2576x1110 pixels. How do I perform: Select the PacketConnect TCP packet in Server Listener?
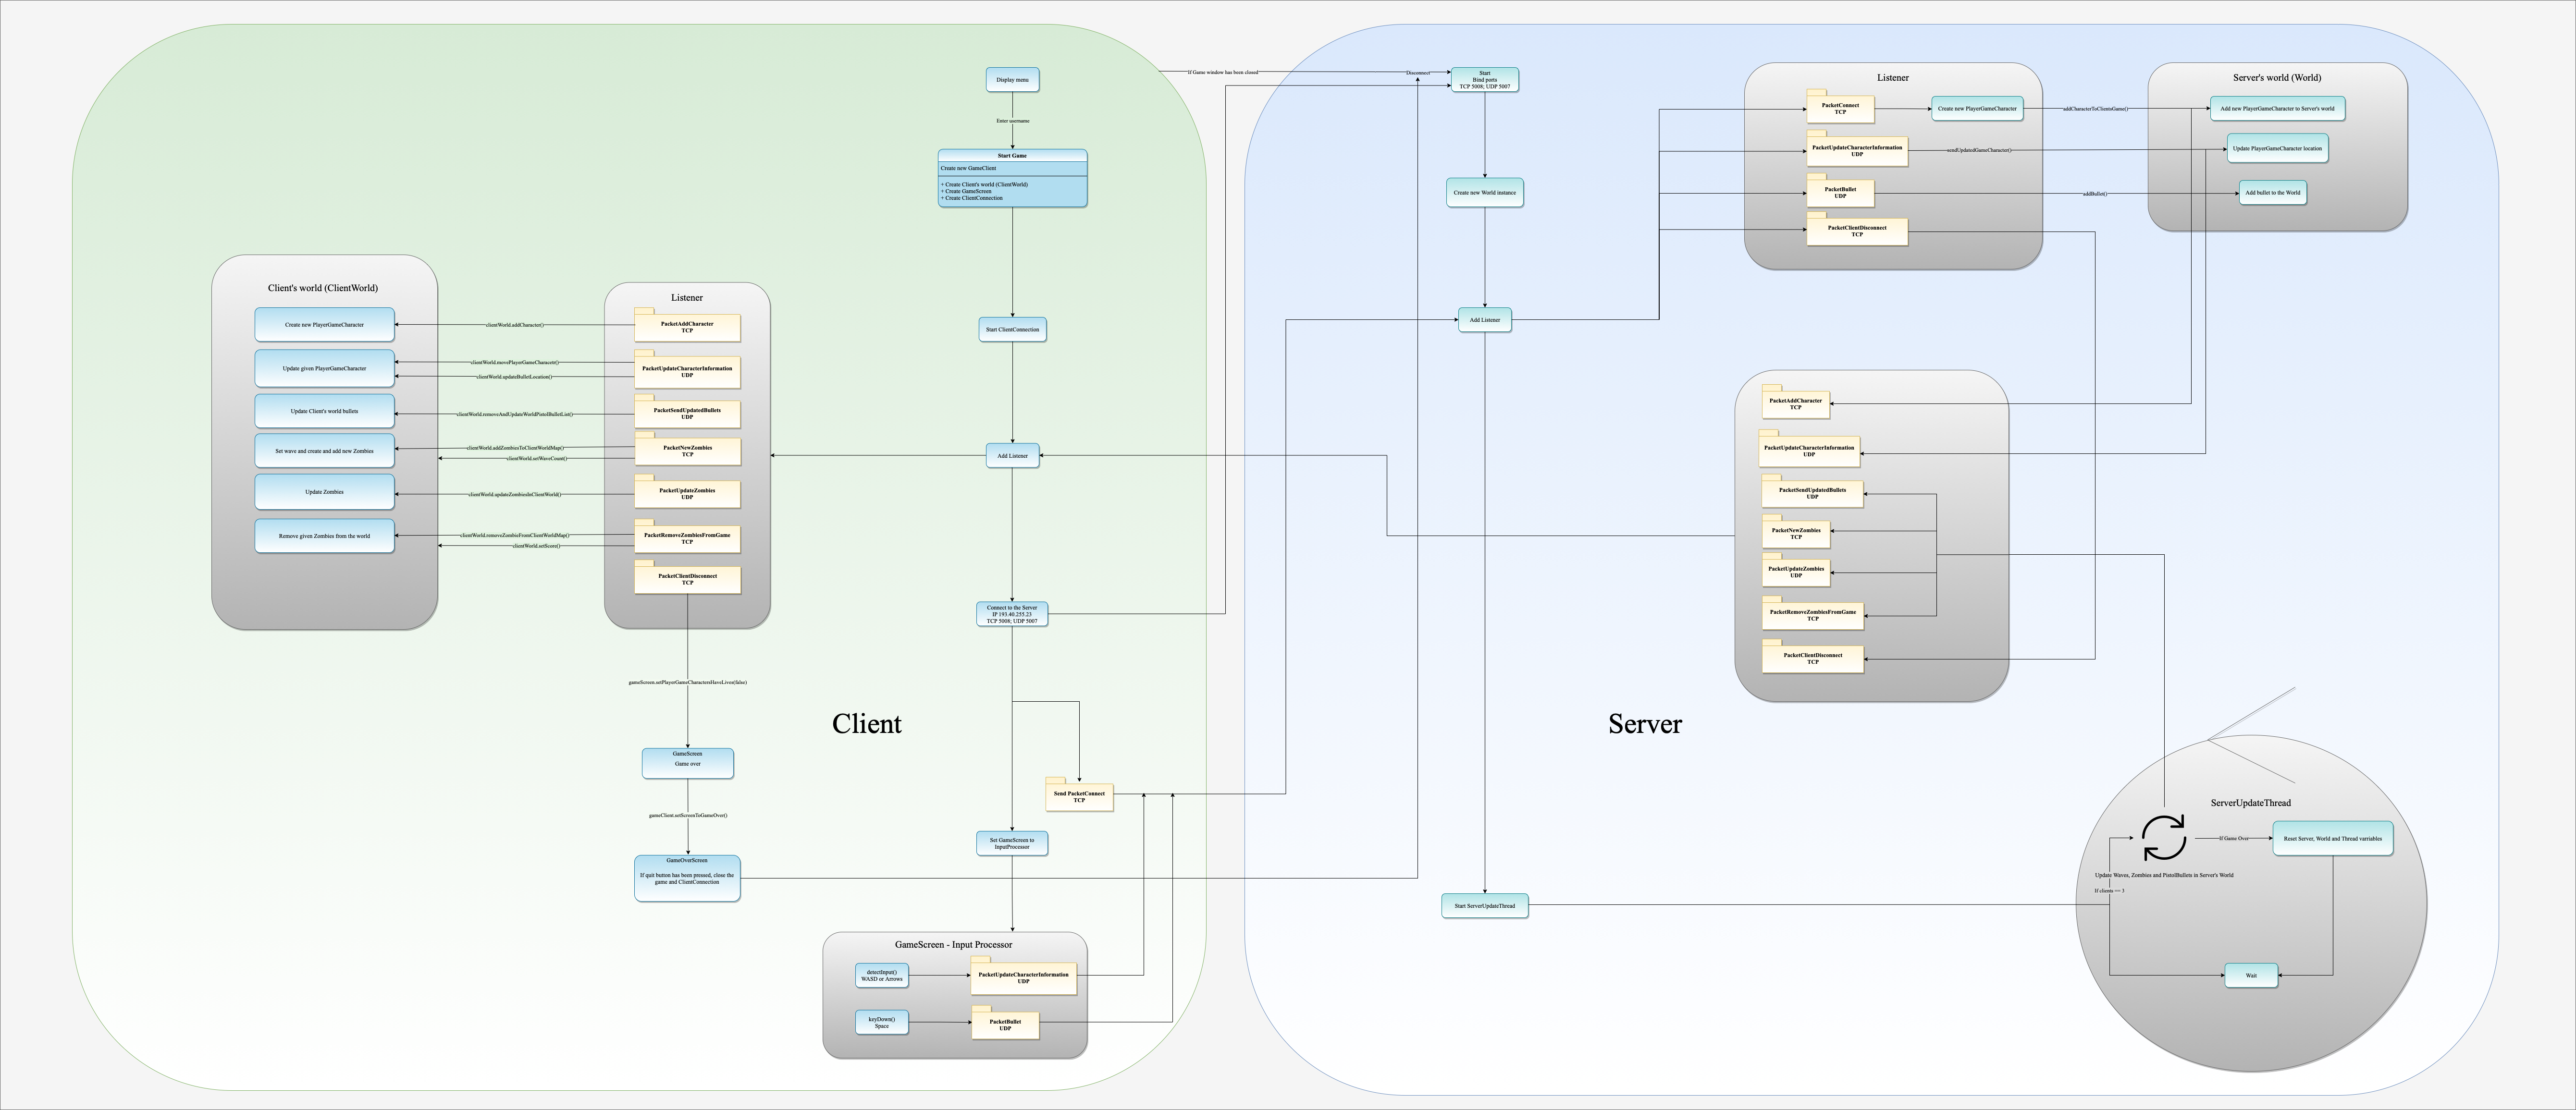pyautogui.click(x=1840, y=107)
